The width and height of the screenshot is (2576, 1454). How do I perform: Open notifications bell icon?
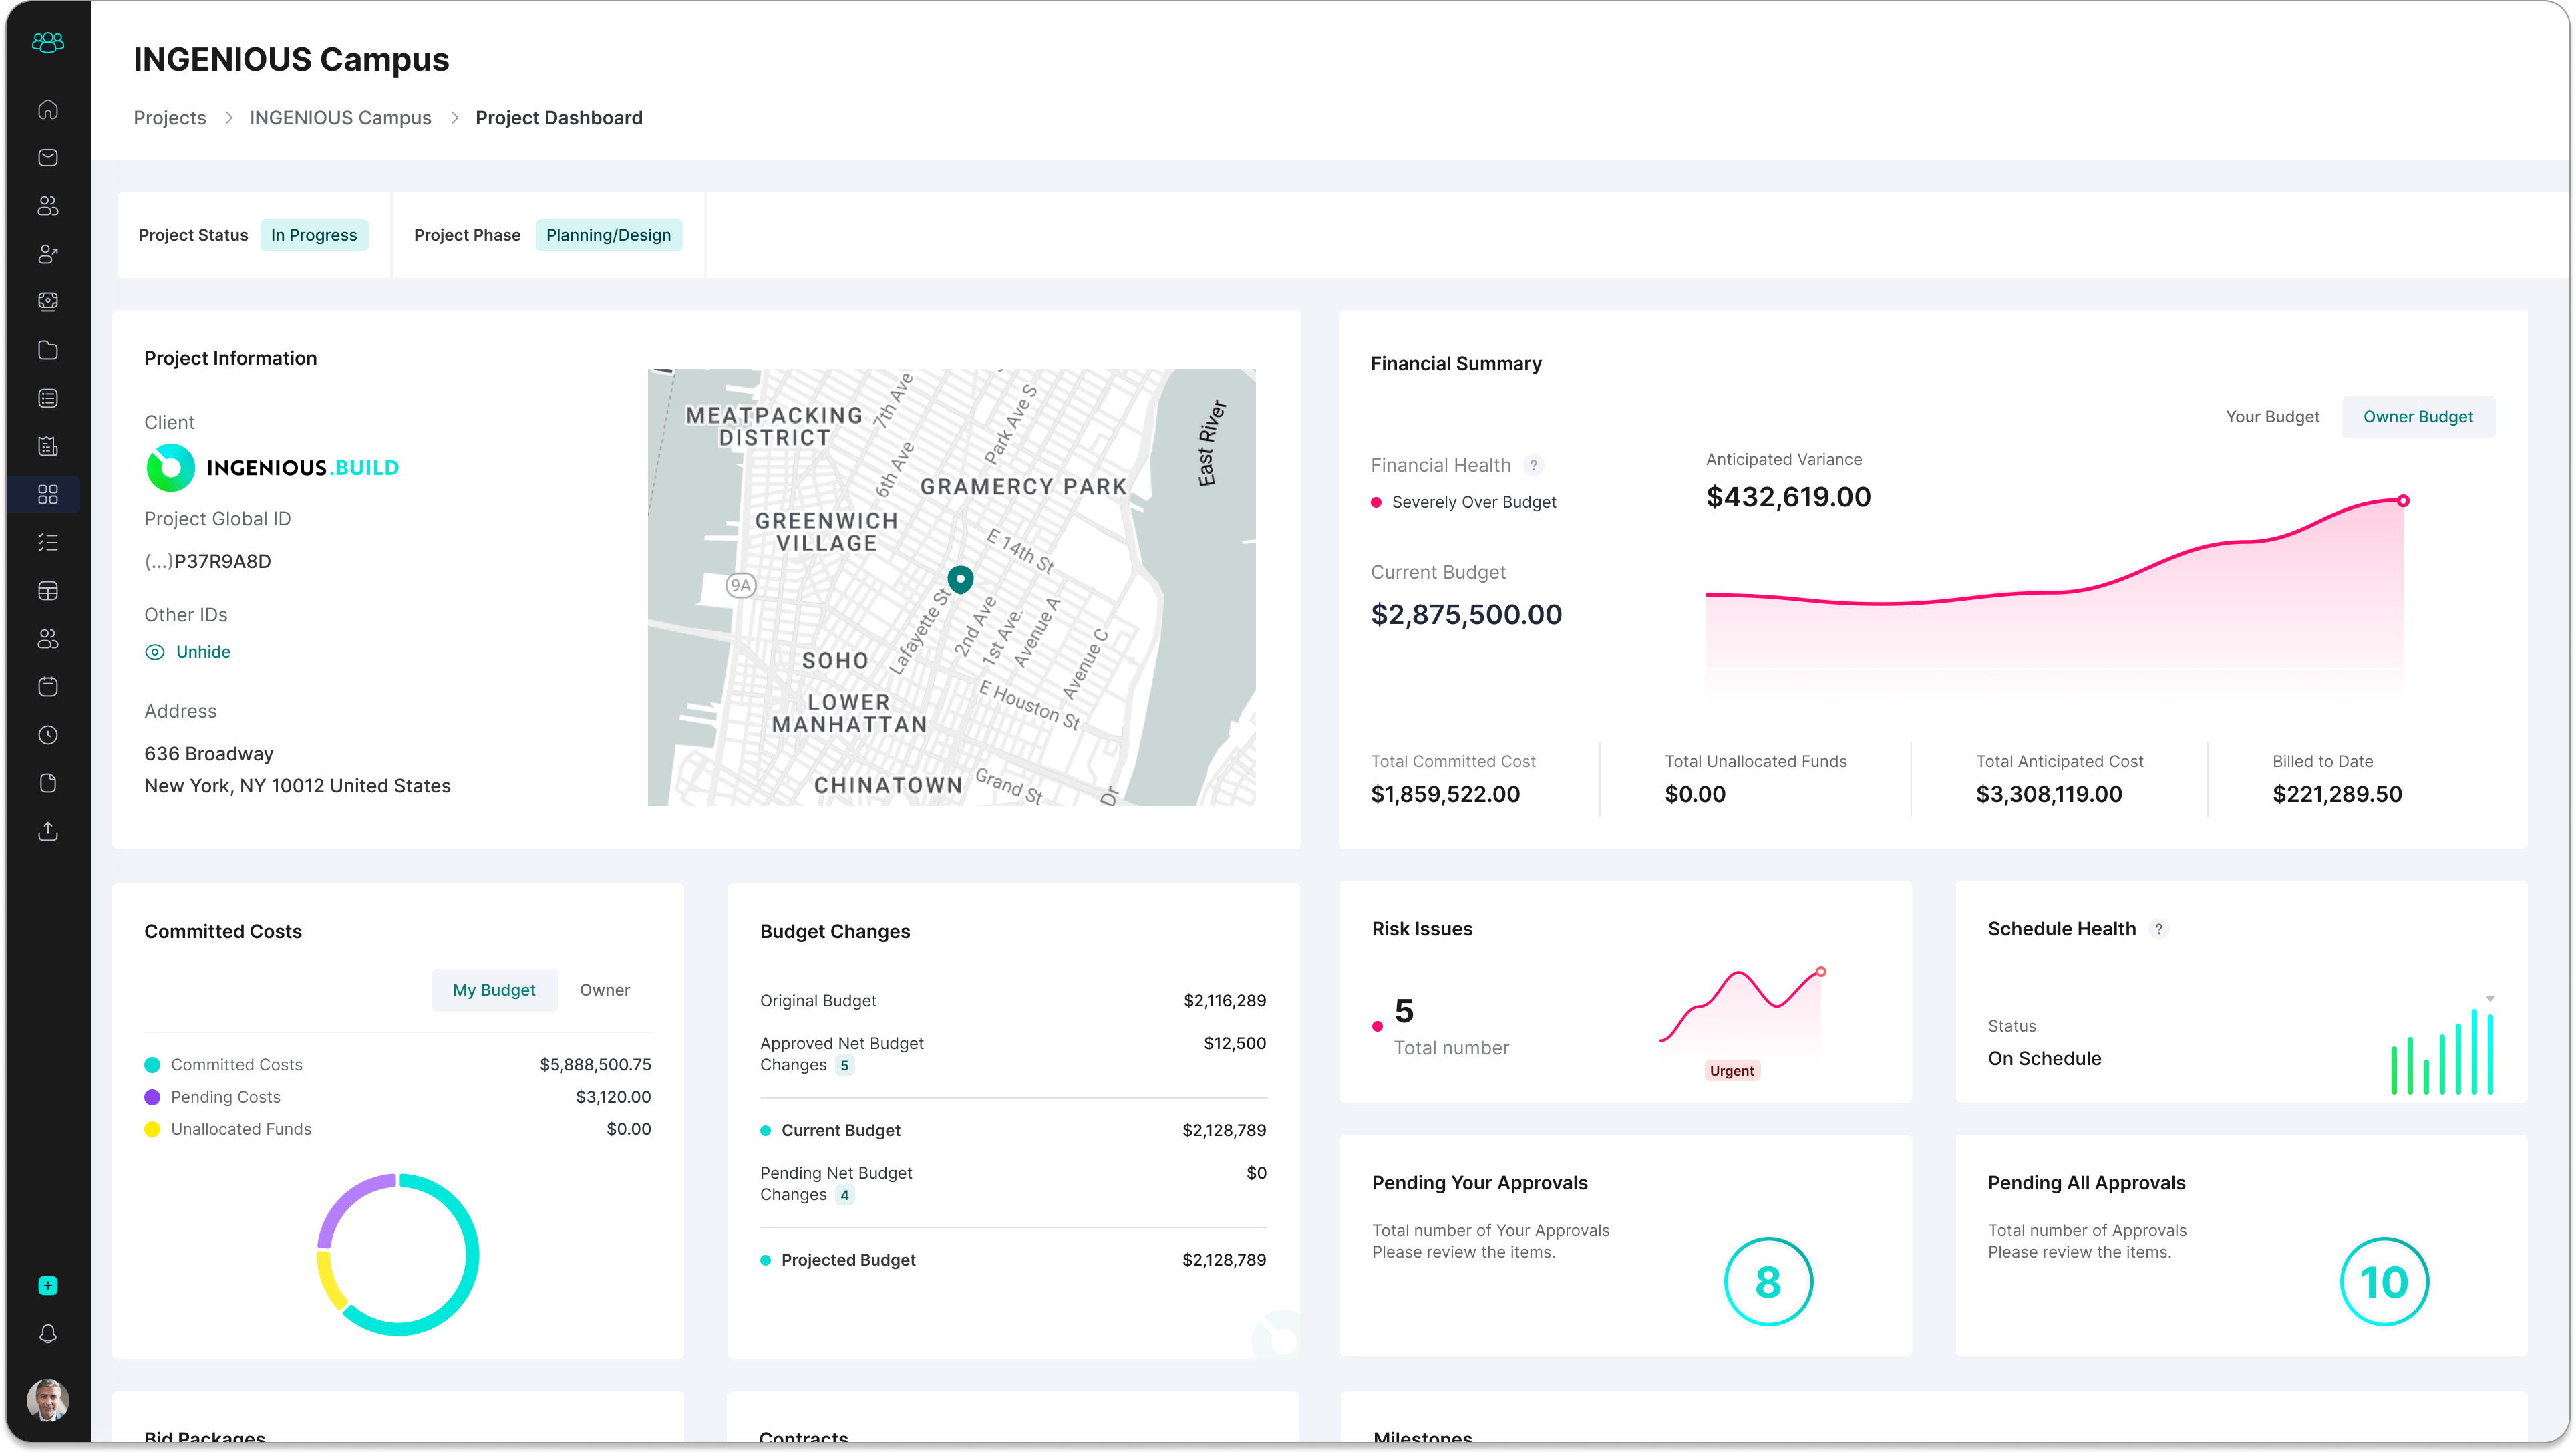click(x=48, y=1333)
